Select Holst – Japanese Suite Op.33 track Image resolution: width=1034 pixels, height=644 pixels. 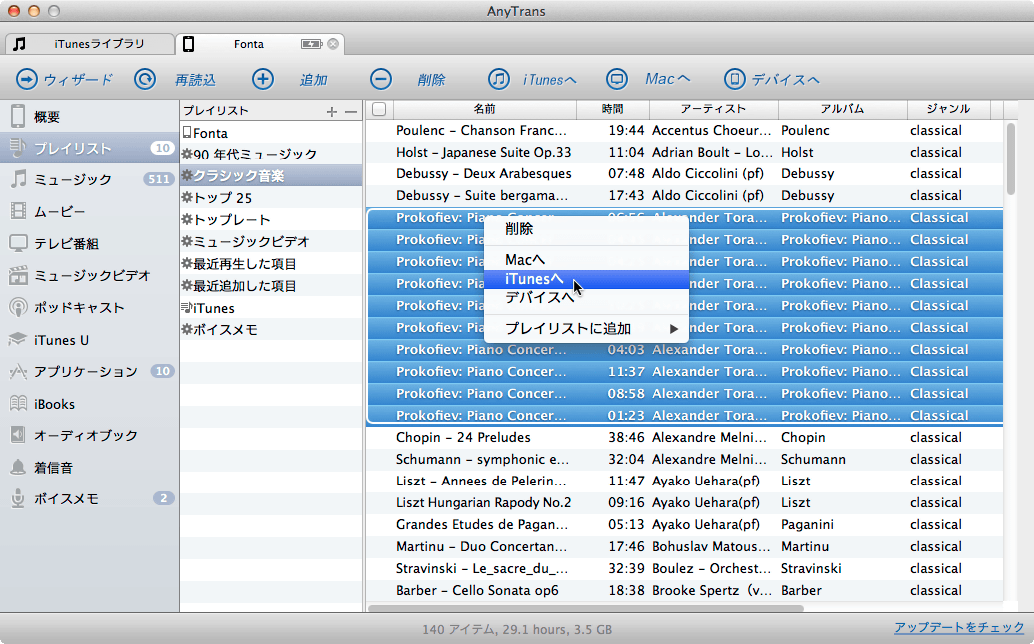coord(684,152)
